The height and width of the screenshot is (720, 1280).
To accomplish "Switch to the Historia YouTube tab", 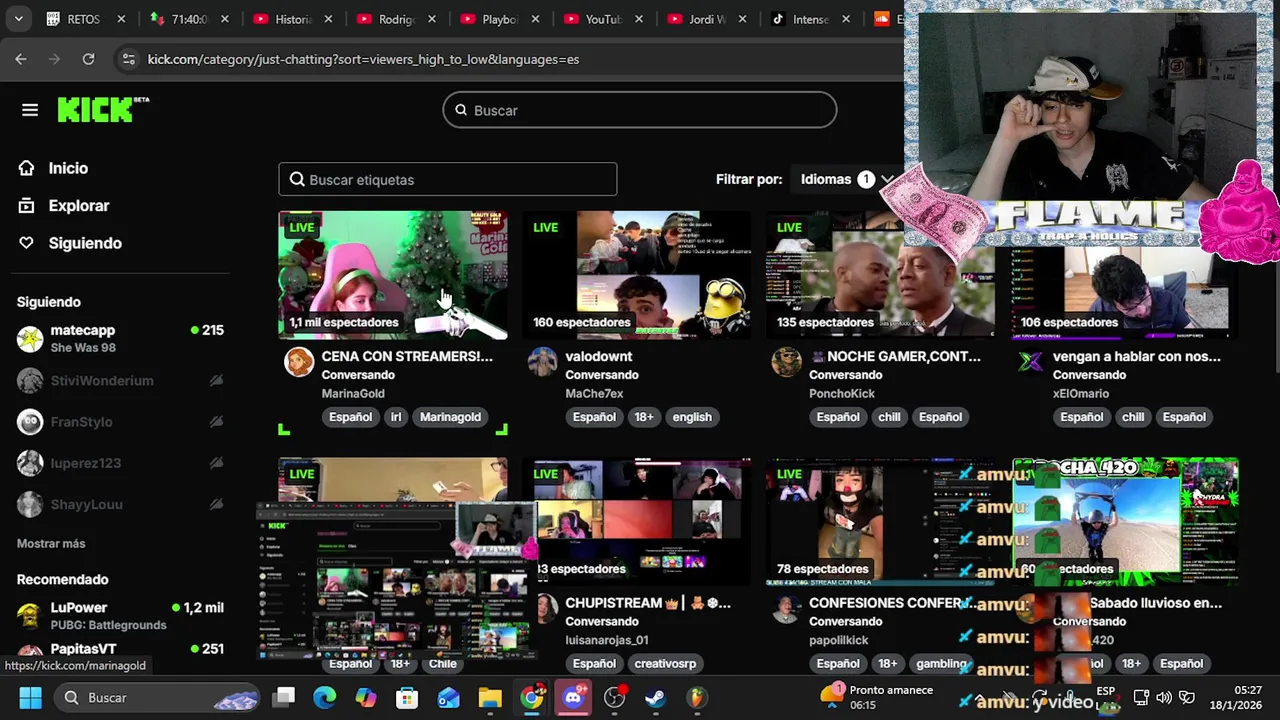I will pos(291,19).
